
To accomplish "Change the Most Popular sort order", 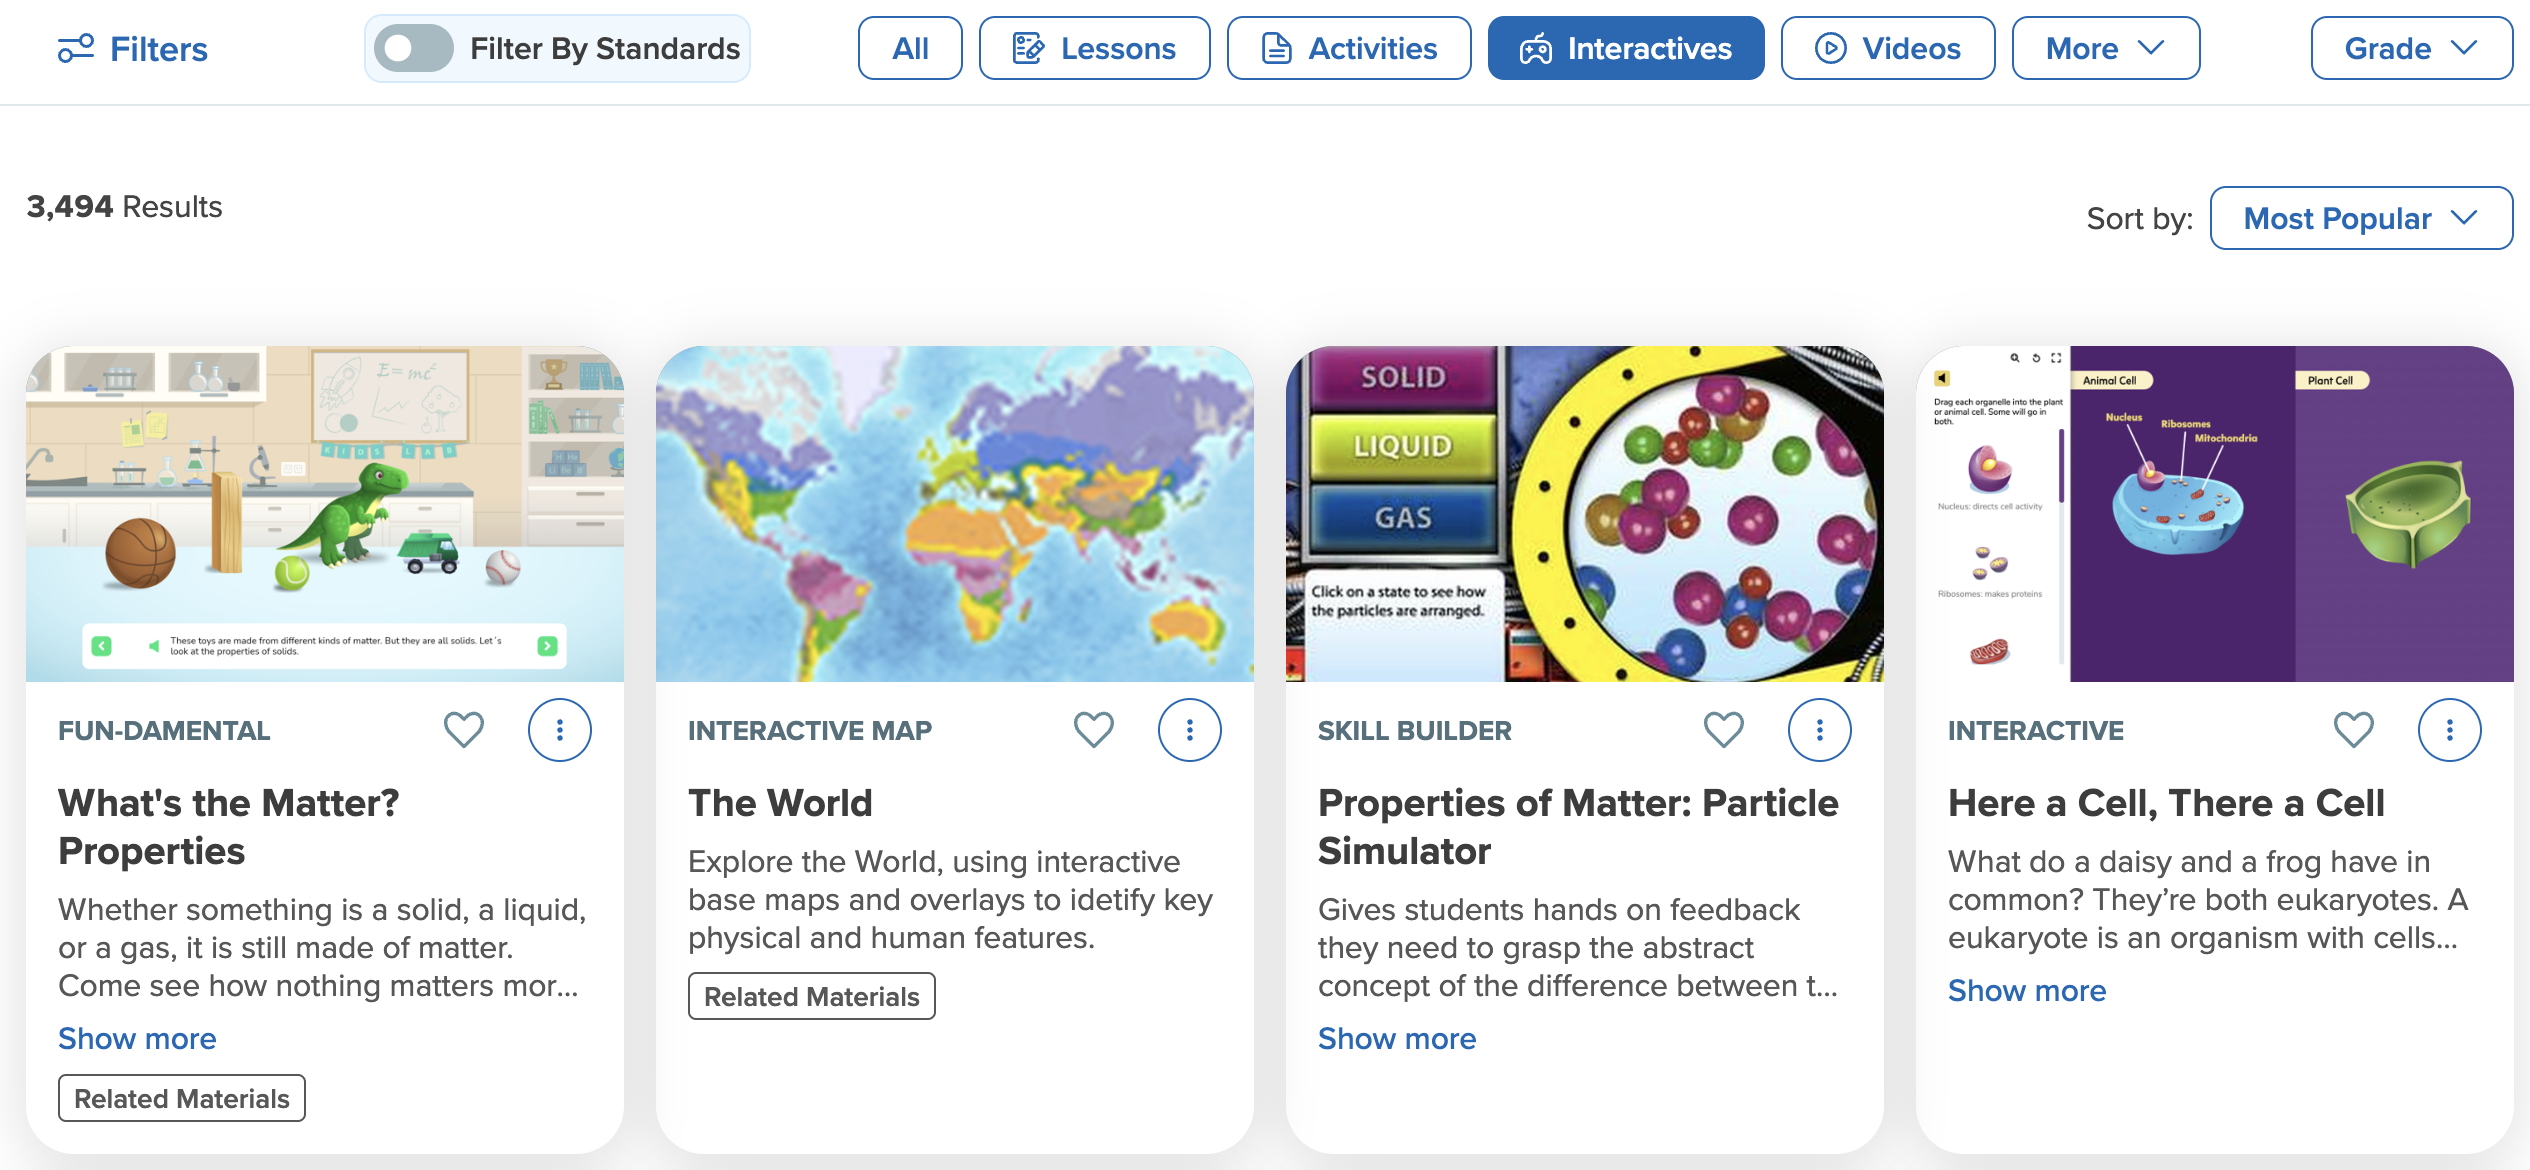I will [2361, 218].
